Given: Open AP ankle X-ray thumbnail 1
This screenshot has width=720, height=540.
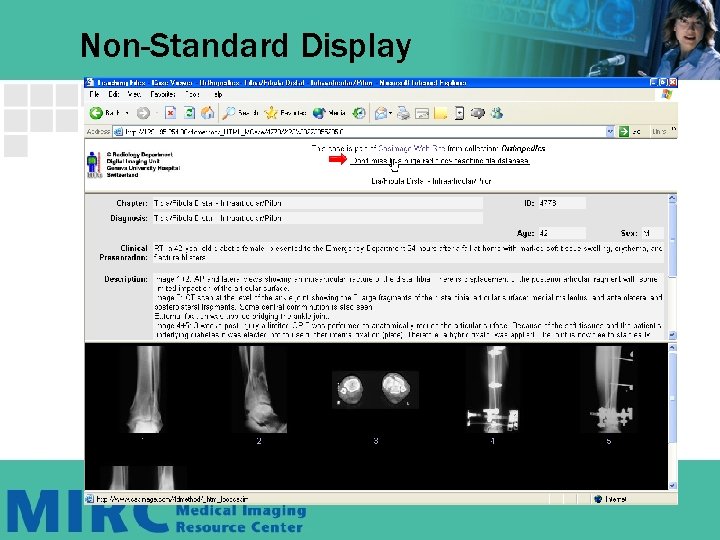Looking at the screenshot, I should 145,389.
